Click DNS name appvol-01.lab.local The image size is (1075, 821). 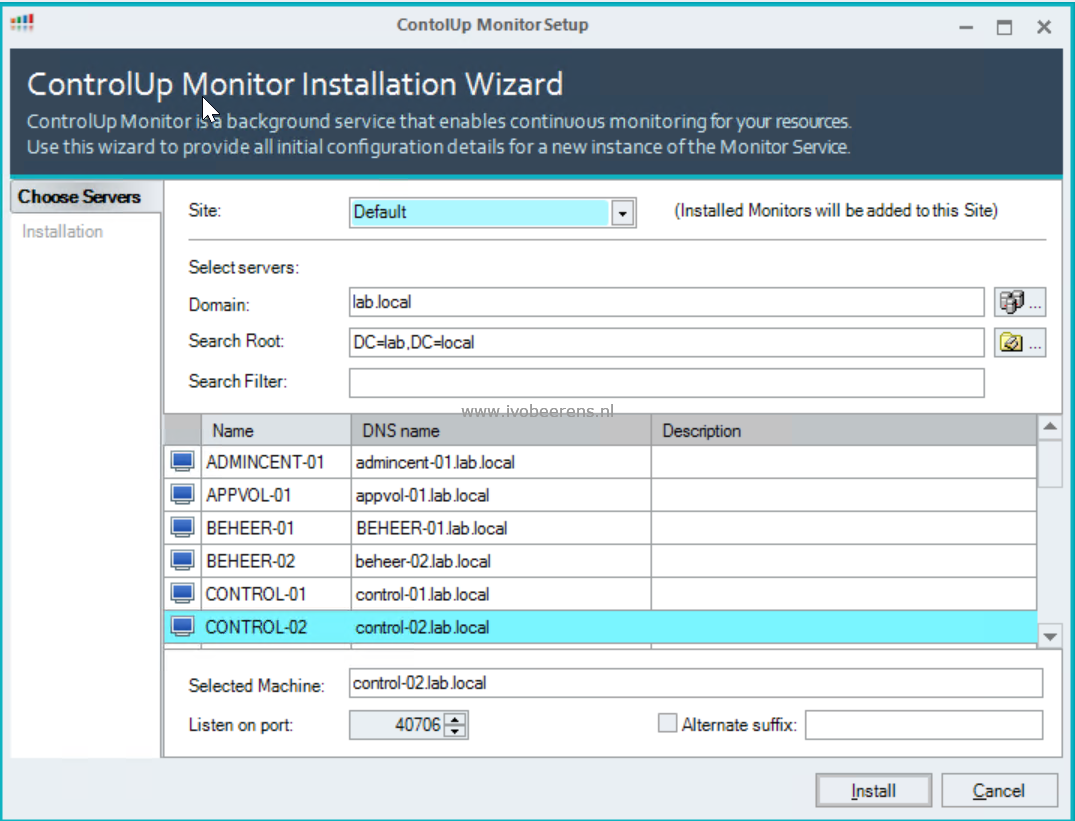(422, 495)
